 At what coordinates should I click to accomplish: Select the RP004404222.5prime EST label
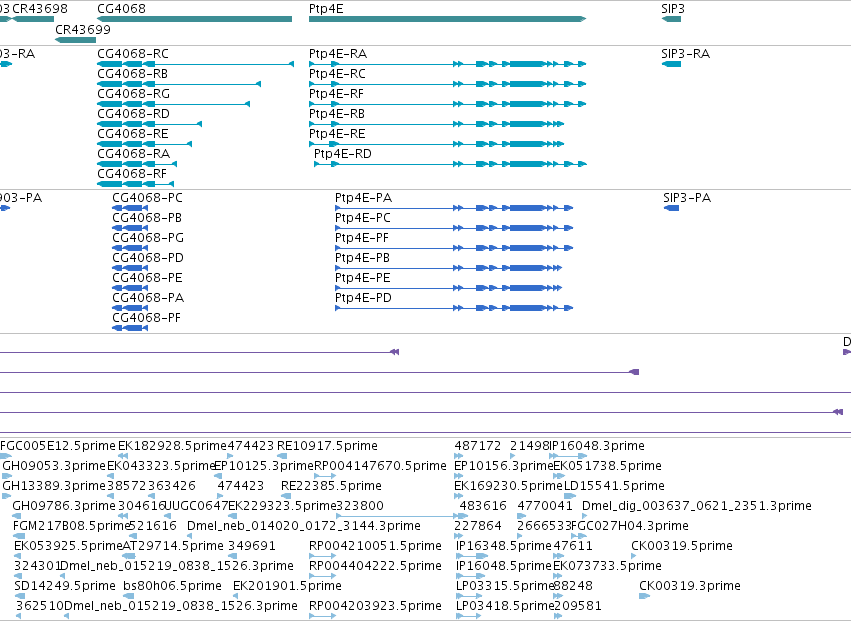(x=375, y=566)
